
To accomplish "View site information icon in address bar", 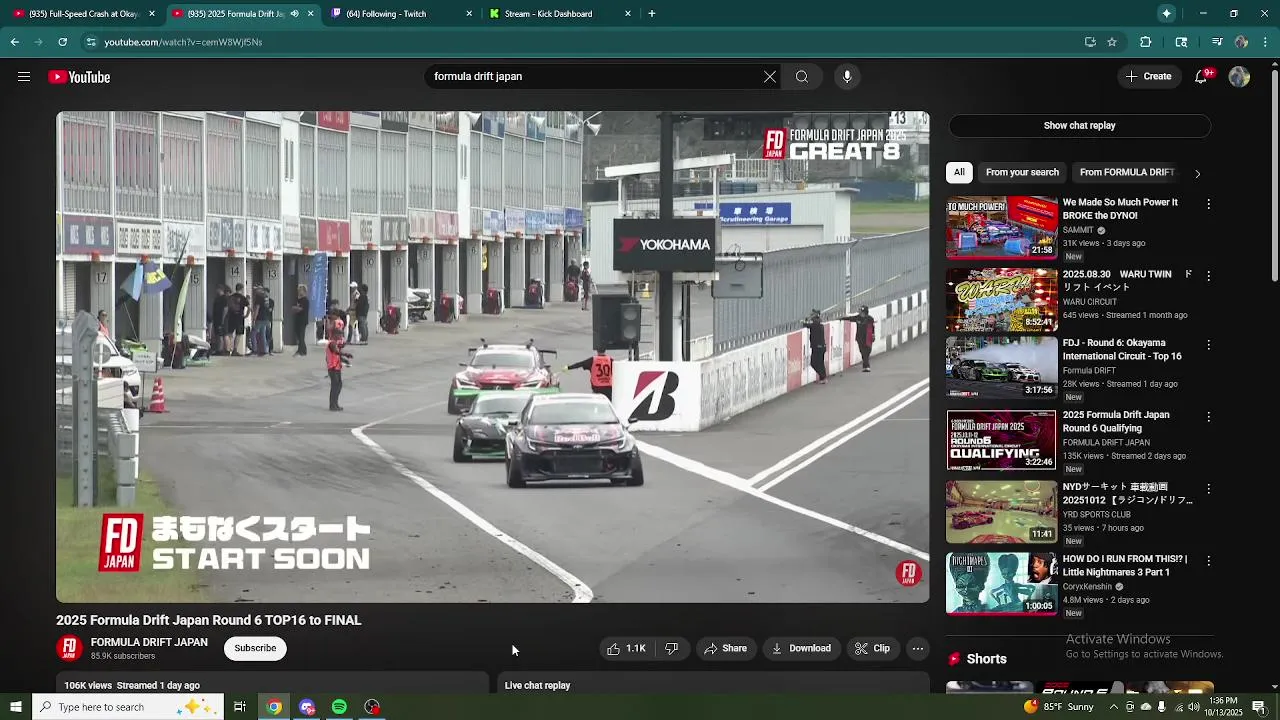I will 90,42.
